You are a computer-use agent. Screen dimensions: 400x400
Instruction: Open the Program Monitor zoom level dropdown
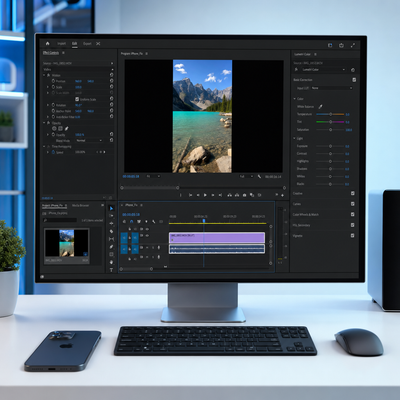(x=153, y=176)
